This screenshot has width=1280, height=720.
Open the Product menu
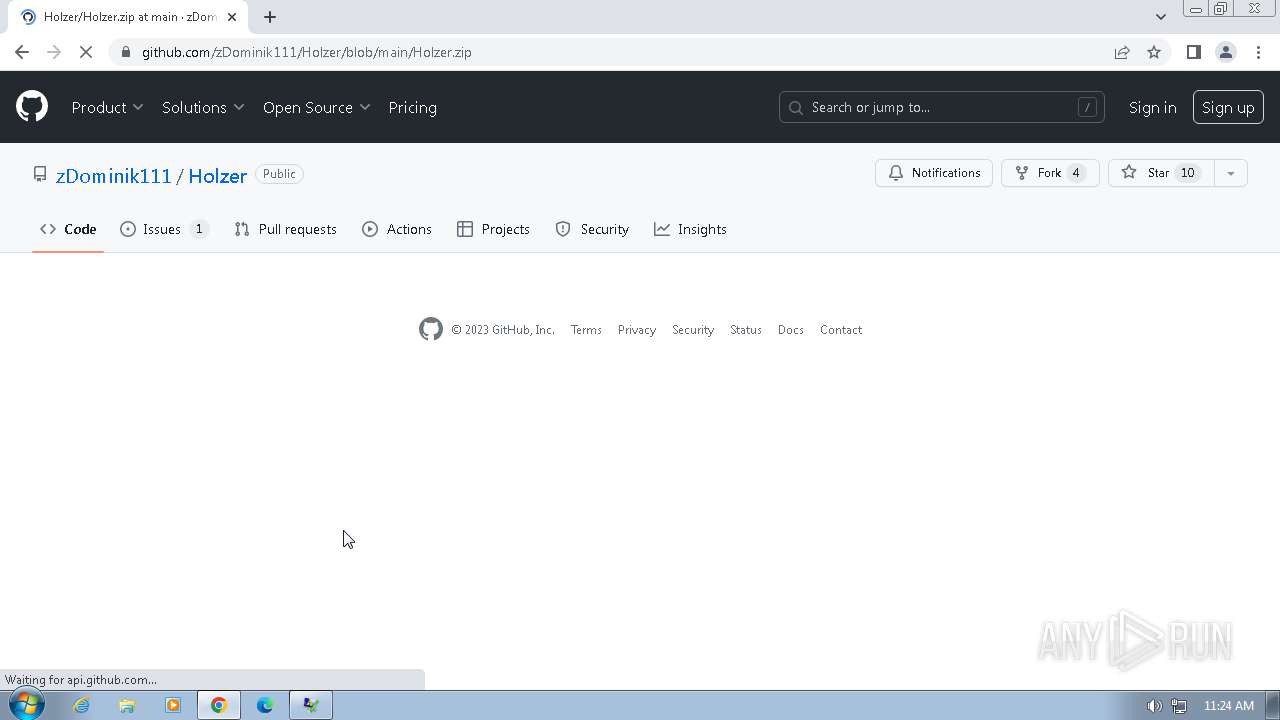[107, 107]
